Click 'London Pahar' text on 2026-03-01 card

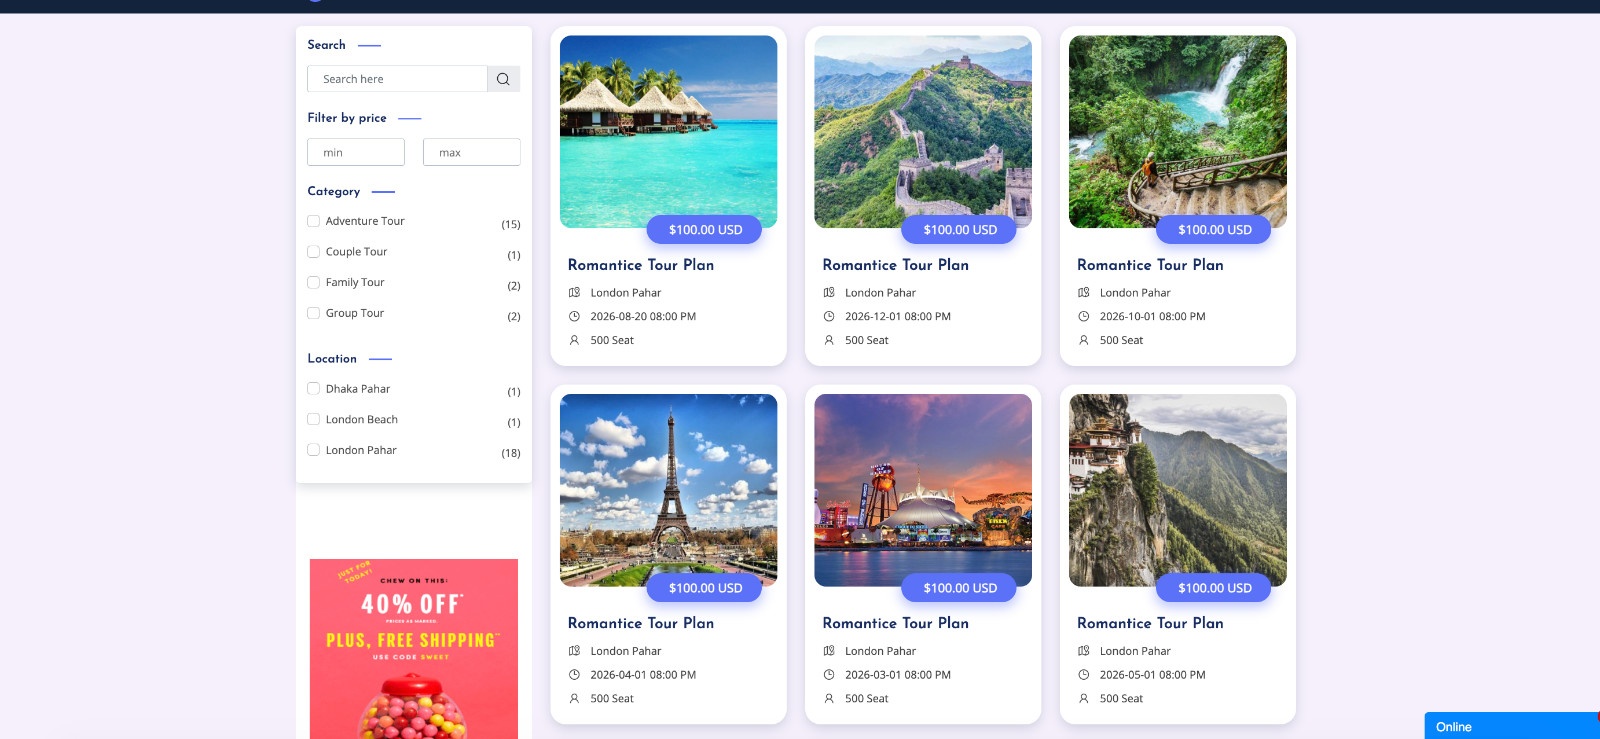(x=880, y=651)
